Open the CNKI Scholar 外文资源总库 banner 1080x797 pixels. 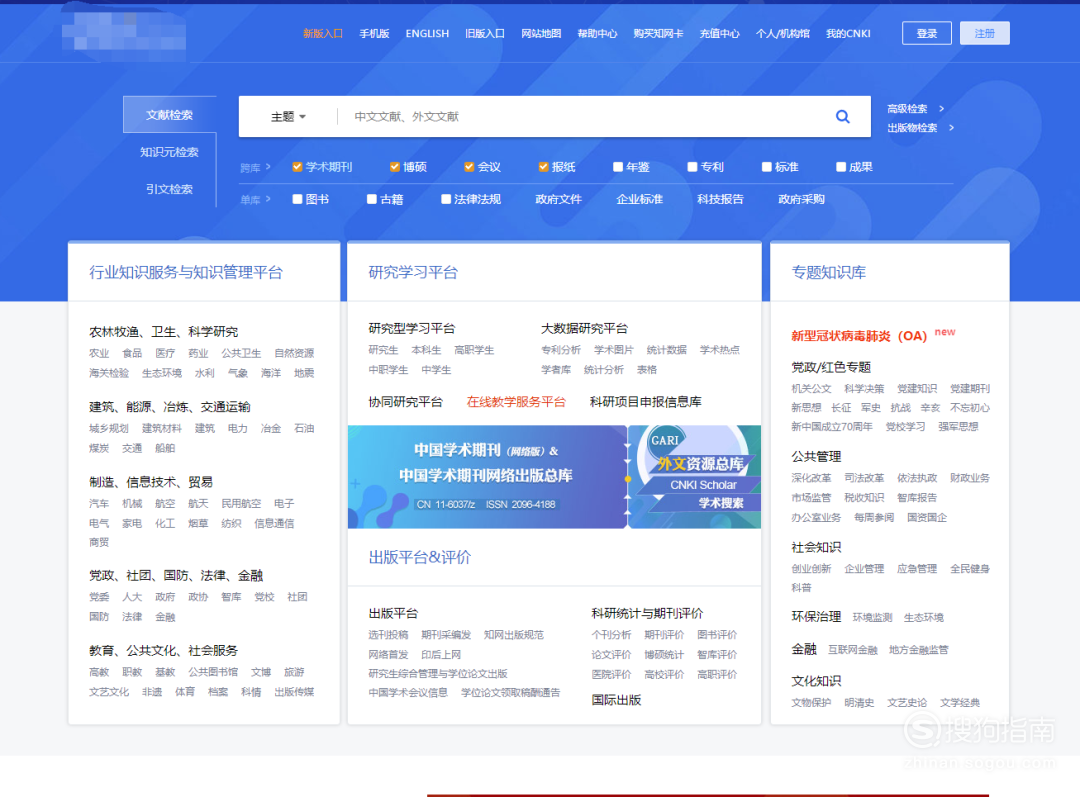(x=694, y=477)
